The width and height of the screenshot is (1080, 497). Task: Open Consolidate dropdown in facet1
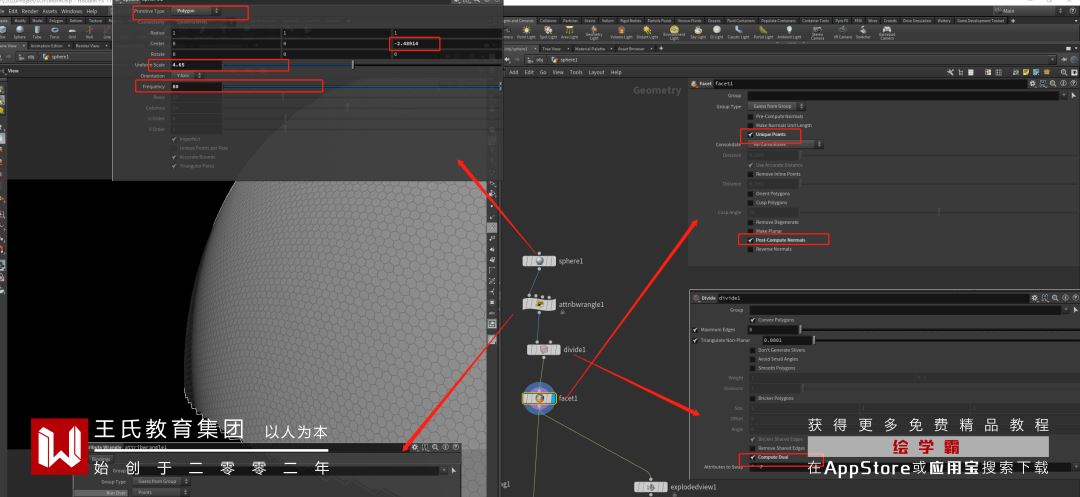785,145
